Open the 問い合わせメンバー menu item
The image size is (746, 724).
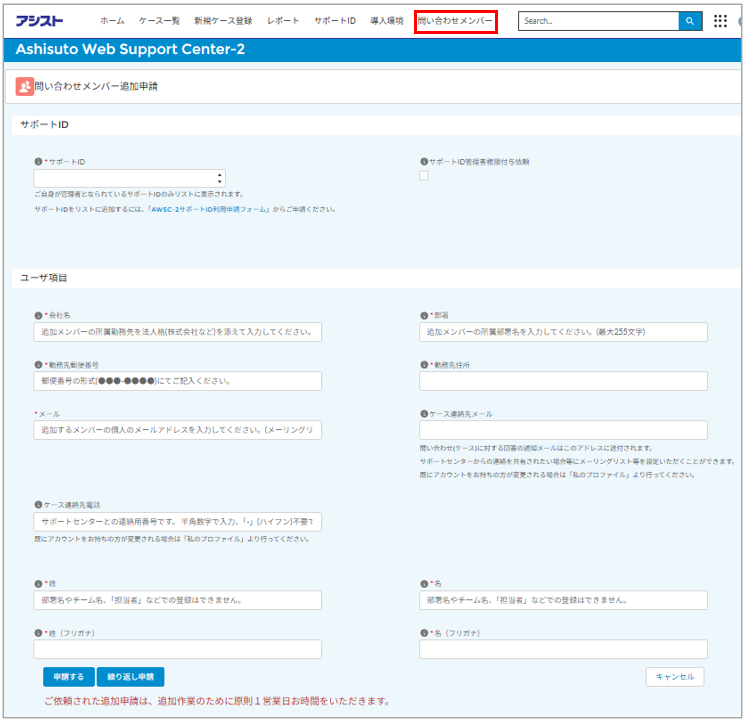point(455,21)
